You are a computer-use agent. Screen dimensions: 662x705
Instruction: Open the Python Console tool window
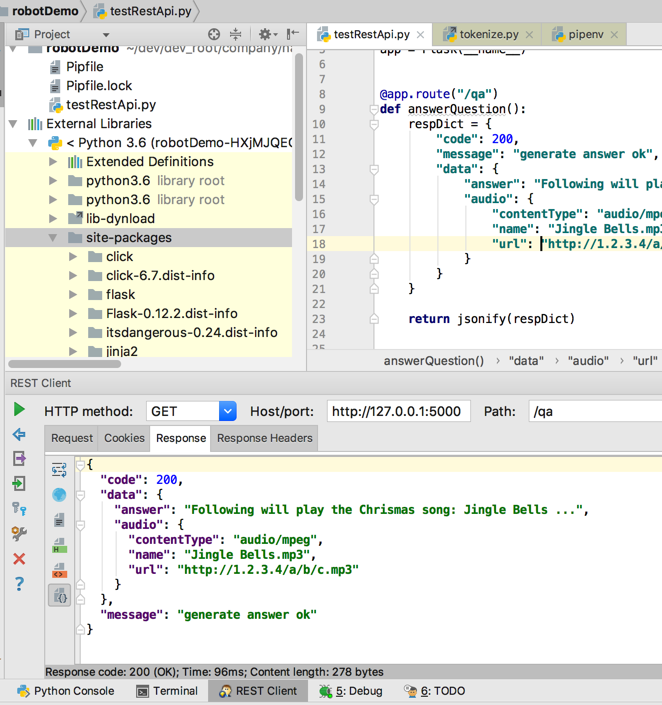click(x=66, y=691)
